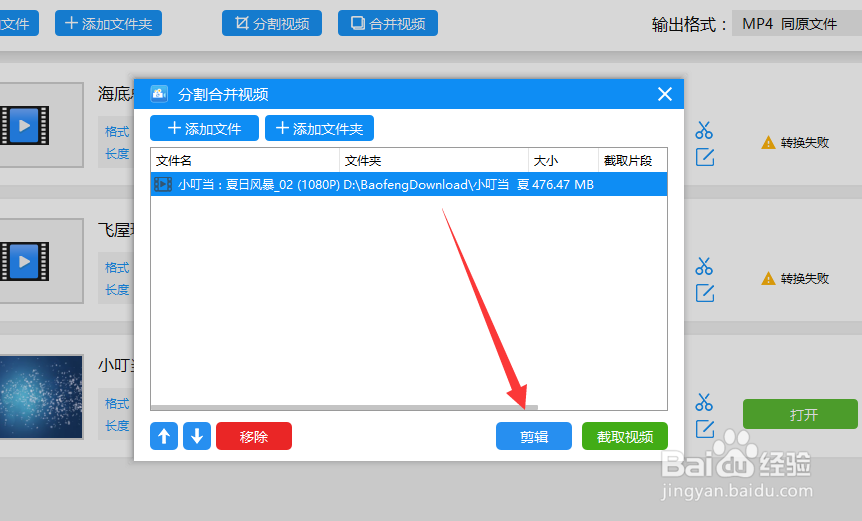Image resolution: width=862 pixels, height=521 pixels.
Task: Click second row's 转换失败 warning status
Action: click(x=795, y=279)
